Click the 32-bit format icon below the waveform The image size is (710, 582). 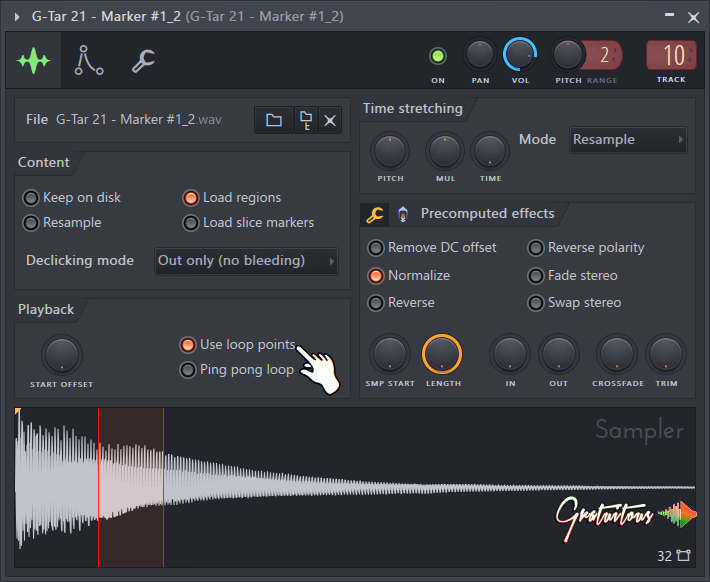[x=683, y=555]
